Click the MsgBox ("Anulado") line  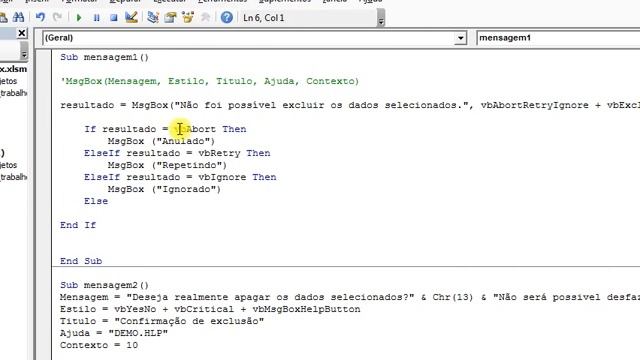tap(161, 141)
